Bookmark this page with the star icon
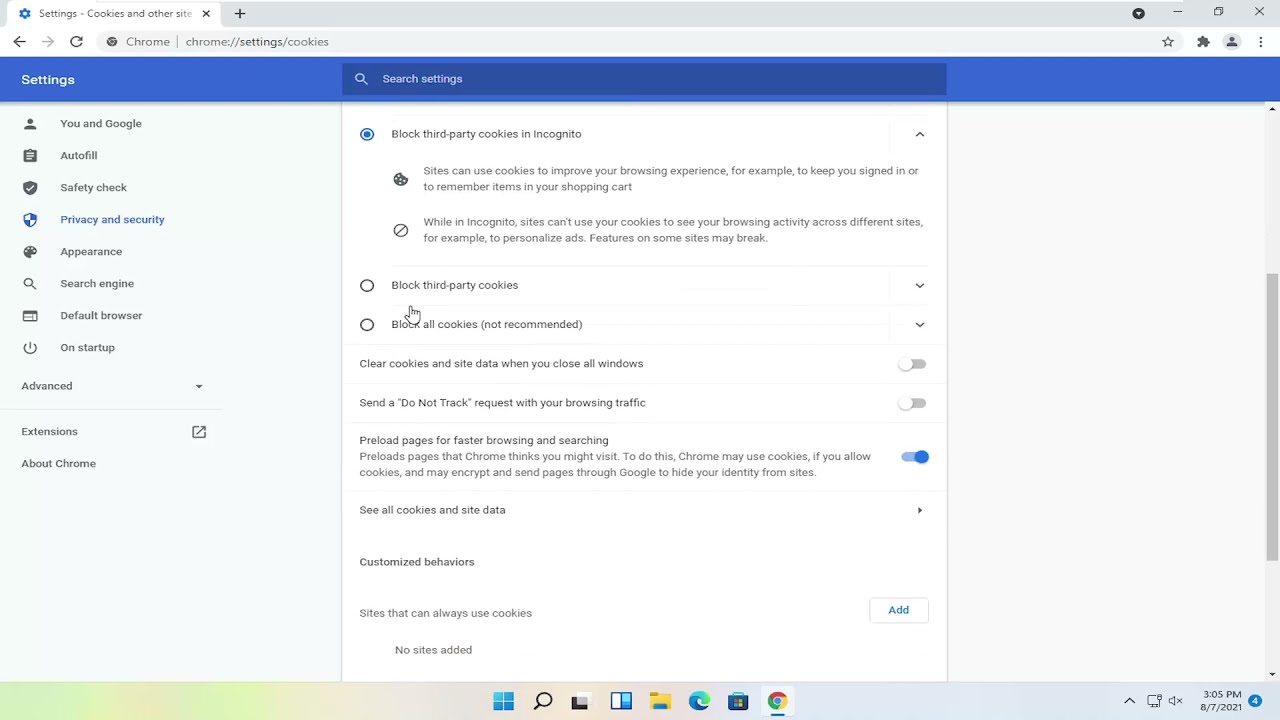The width and height of the screenshot is (1280, 720). coord(1167,42)
